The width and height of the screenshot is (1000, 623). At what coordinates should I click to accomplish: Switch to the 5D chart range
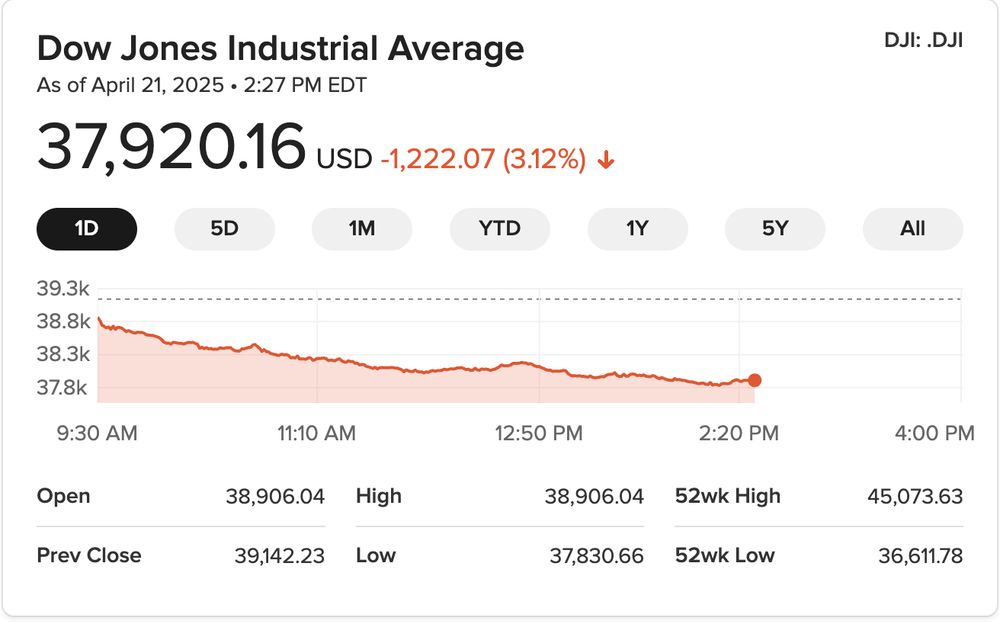pyautogui.click(x=224, y=229)
